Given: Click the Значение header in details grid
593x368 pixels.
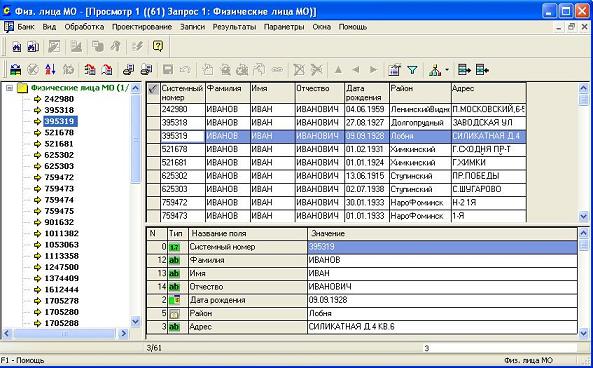Looking at the screenshot, I should pos(442,233).
